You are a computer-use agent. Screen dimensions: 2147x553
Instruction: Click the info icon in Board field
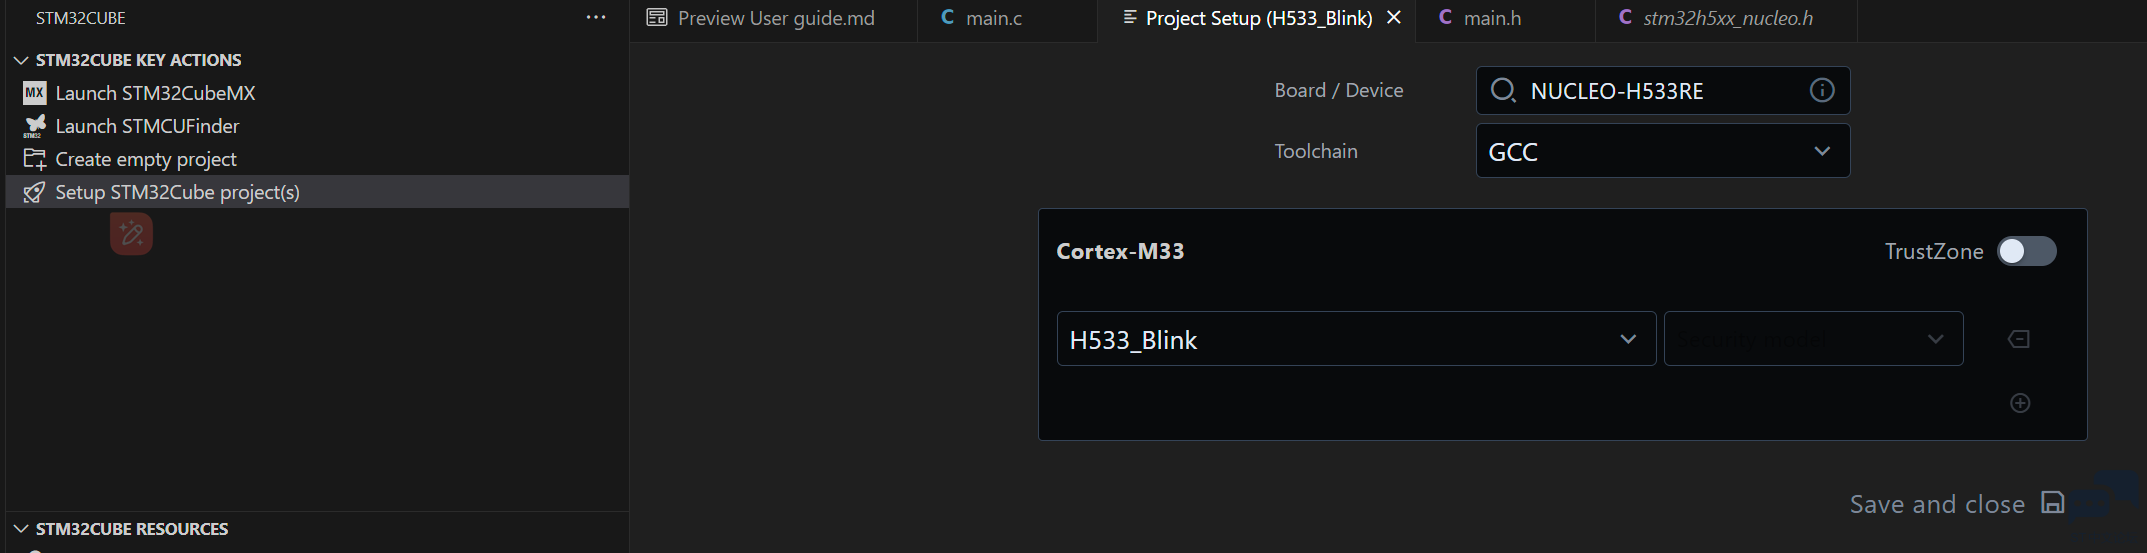click(x=1822, y=90)
